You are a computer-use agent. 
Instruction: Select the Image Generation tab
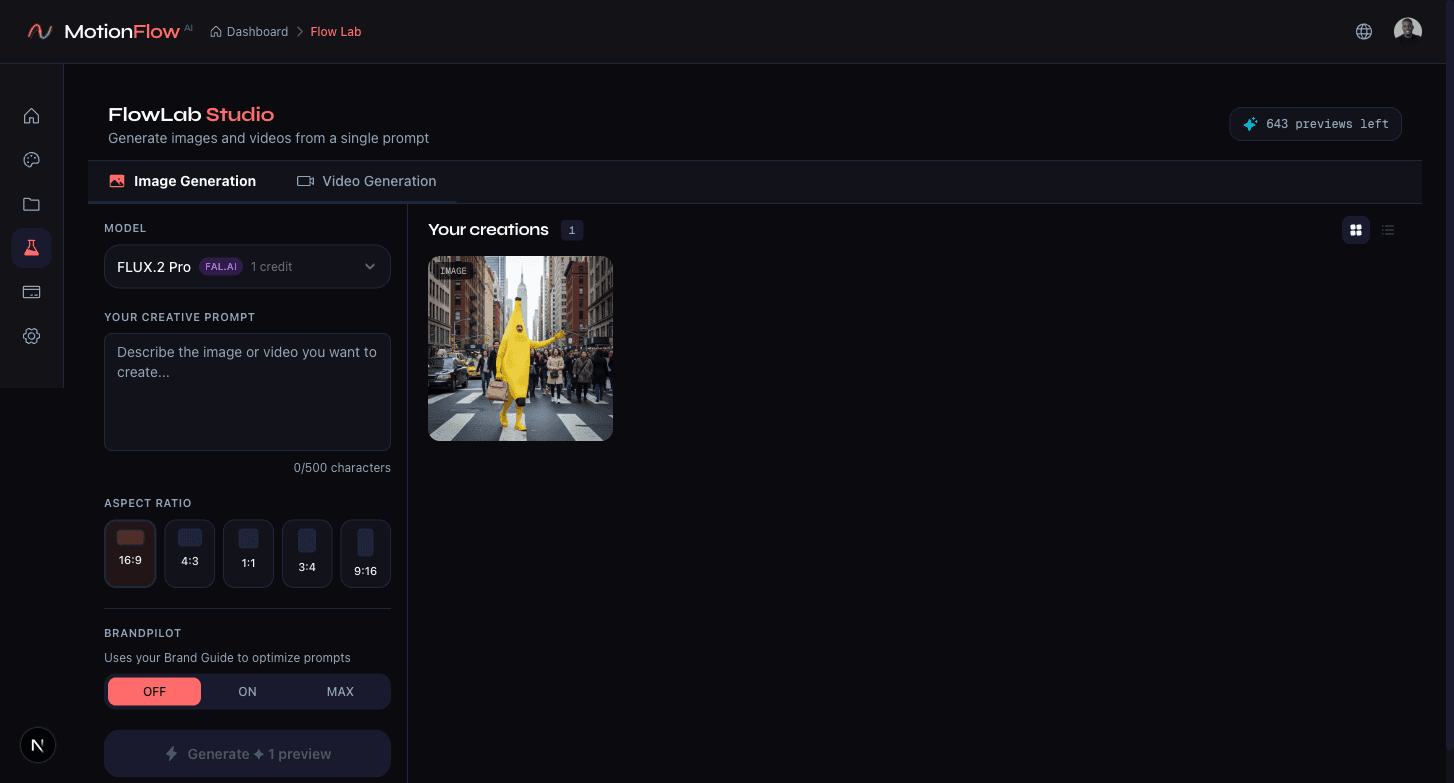[x=182, y=181]
